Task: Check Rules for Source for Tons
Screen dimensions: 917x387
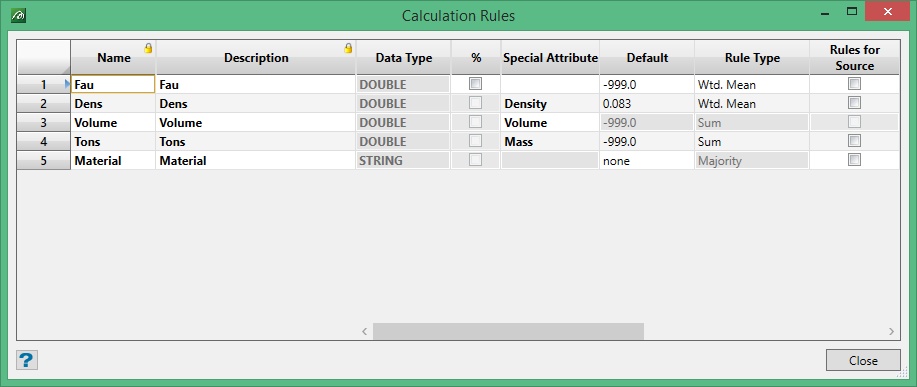Action: click(854, 141)
